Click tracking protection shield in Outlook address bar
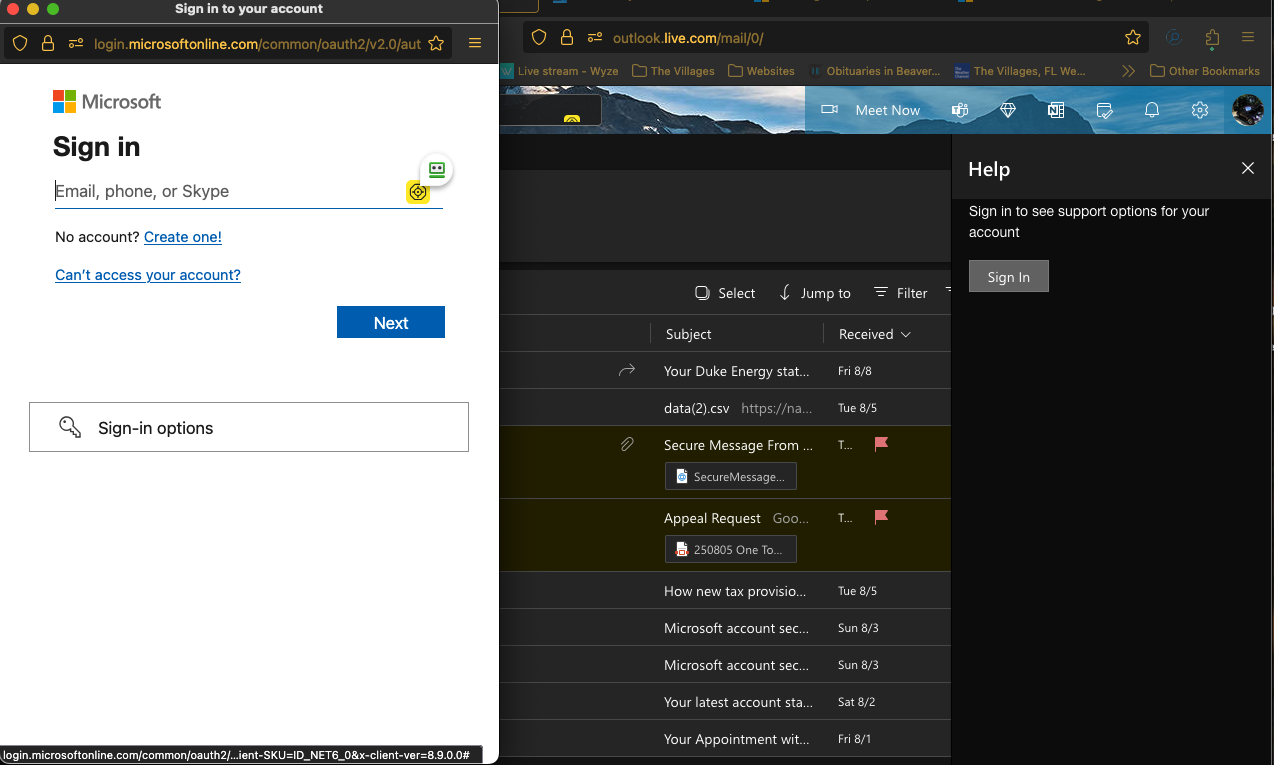Image resolution: width=1274 pixels, height=765 pixels. 539,37
